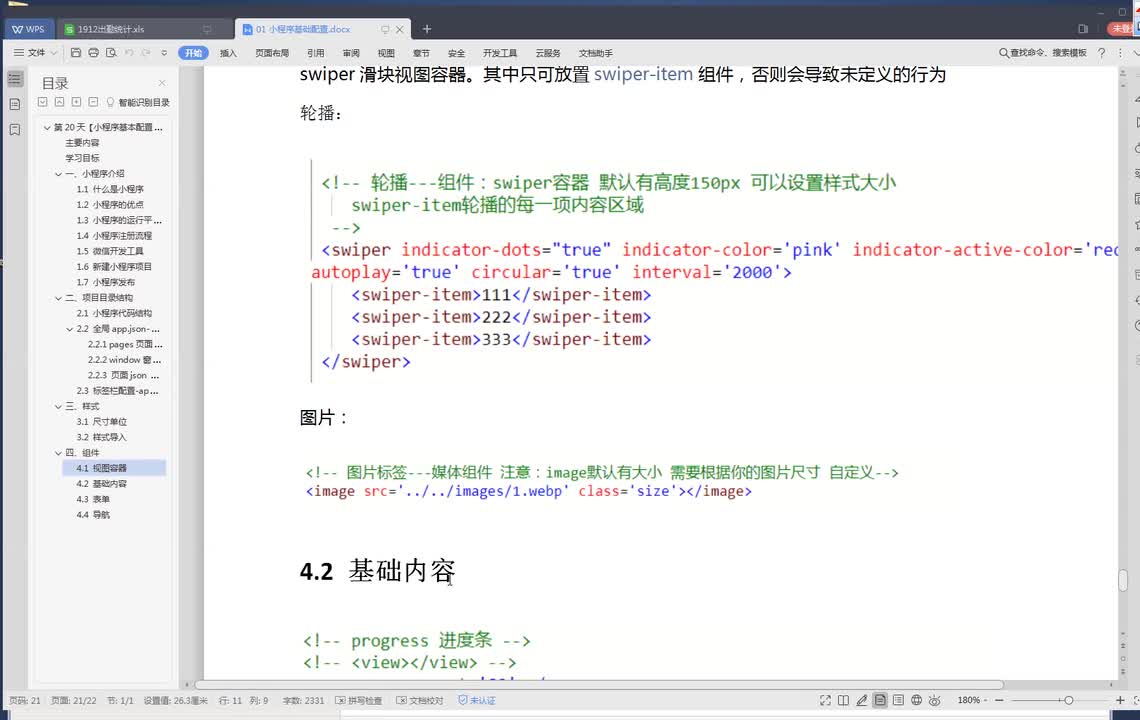Click the full screen icon in status bar
1140x720 pixels.
pos(825,700)
